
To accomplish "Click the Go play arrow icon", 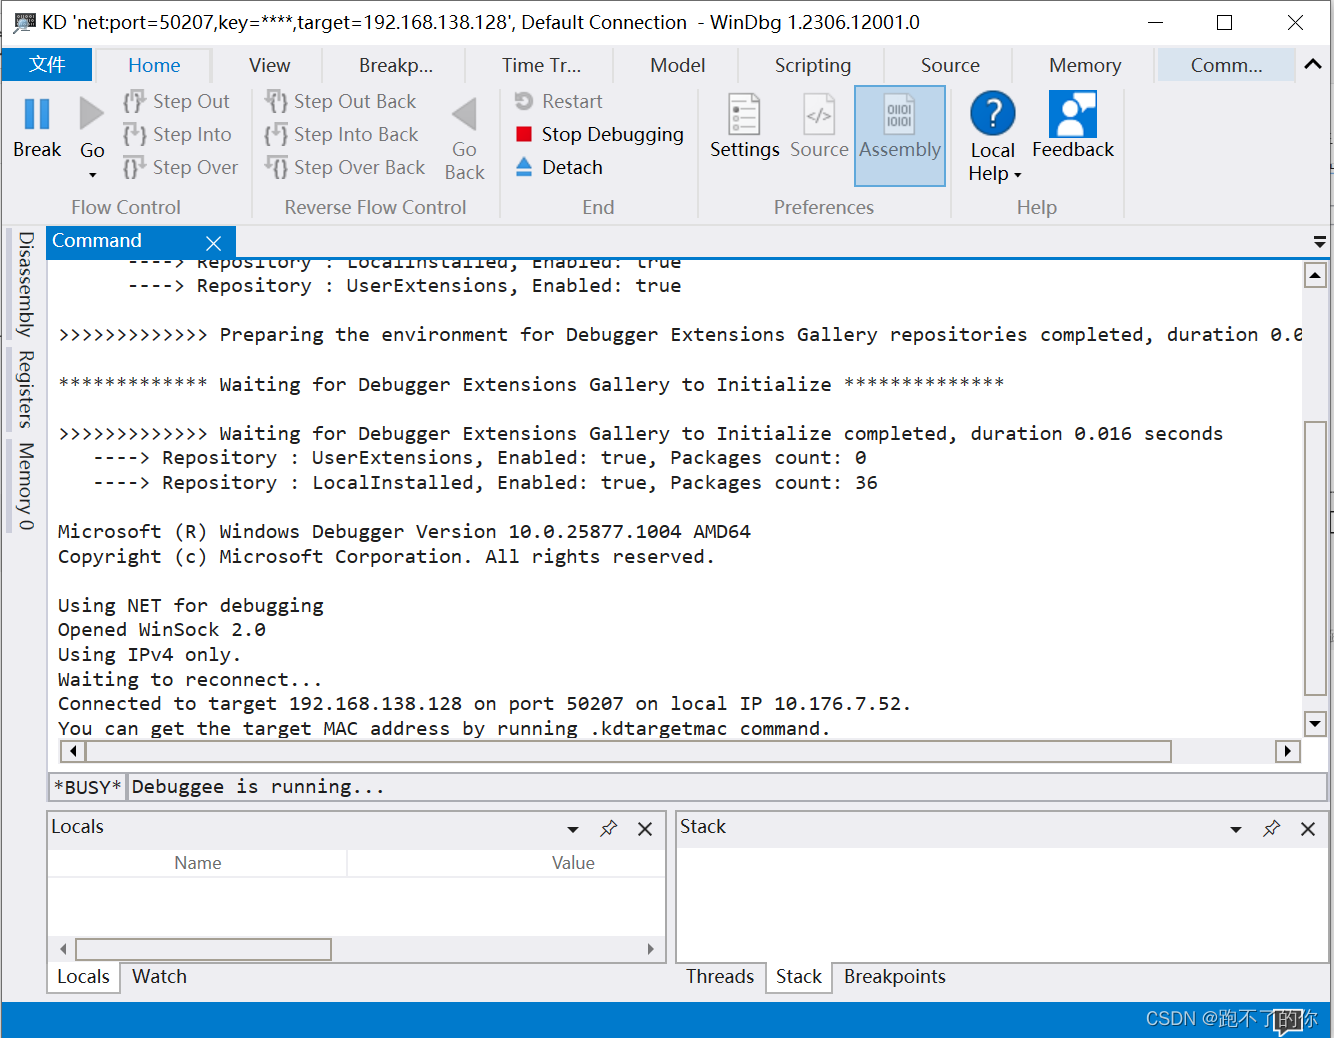I will point(91,114).
